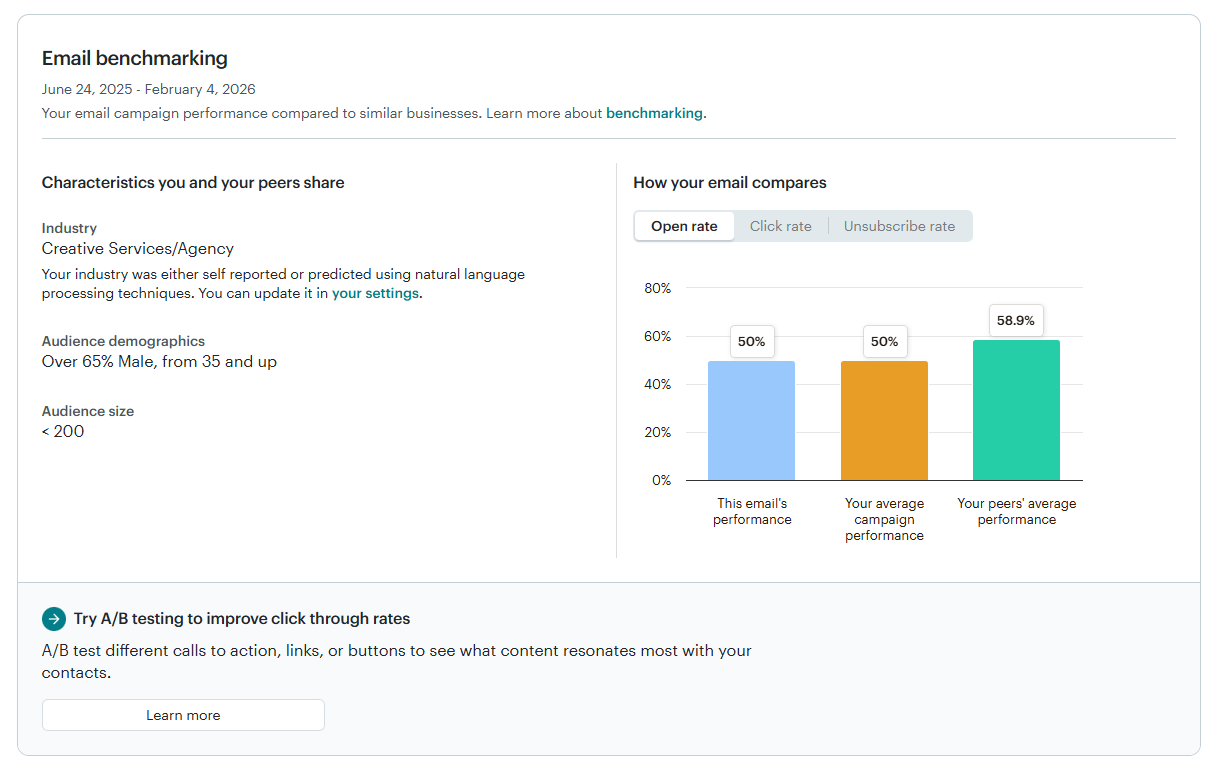Open your settings link
This screenshot has width=1217, height=772.
click(375, 293)
